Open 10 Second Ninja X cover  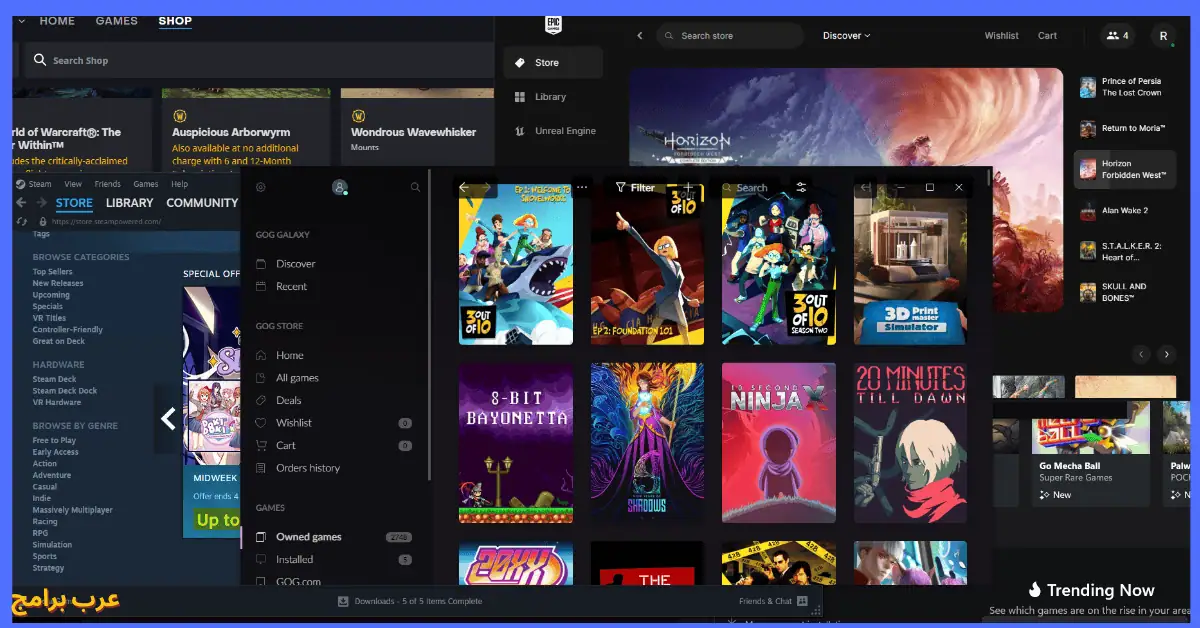[778, 443]
